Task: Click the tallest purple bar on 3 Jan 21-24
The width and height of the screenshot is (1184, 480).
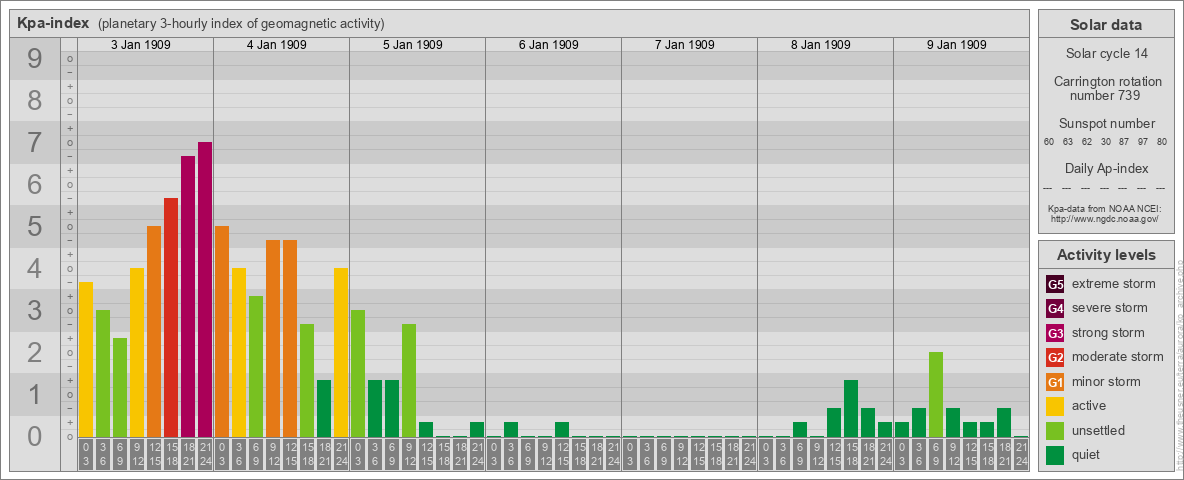Action: click(205, 290)
